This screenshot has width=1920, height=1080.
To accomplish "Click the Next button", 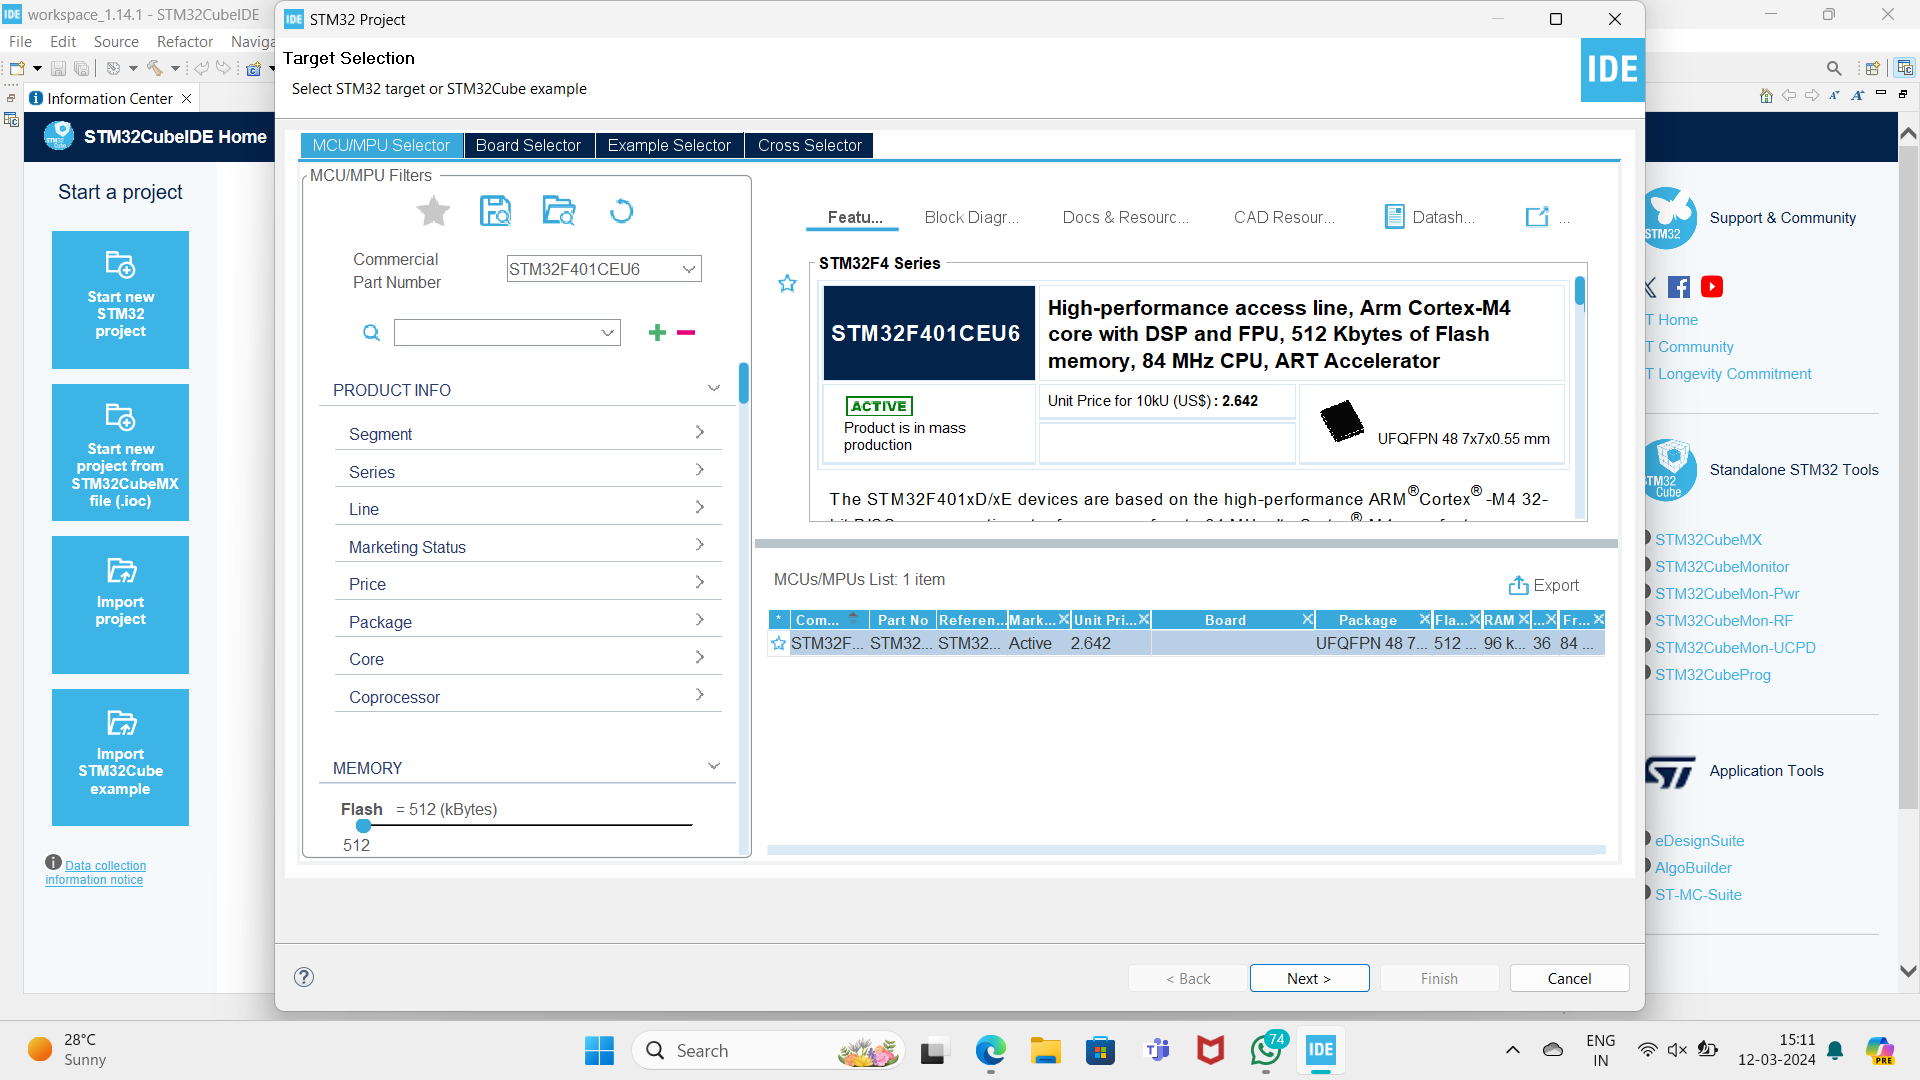I will click(1309, 978).
